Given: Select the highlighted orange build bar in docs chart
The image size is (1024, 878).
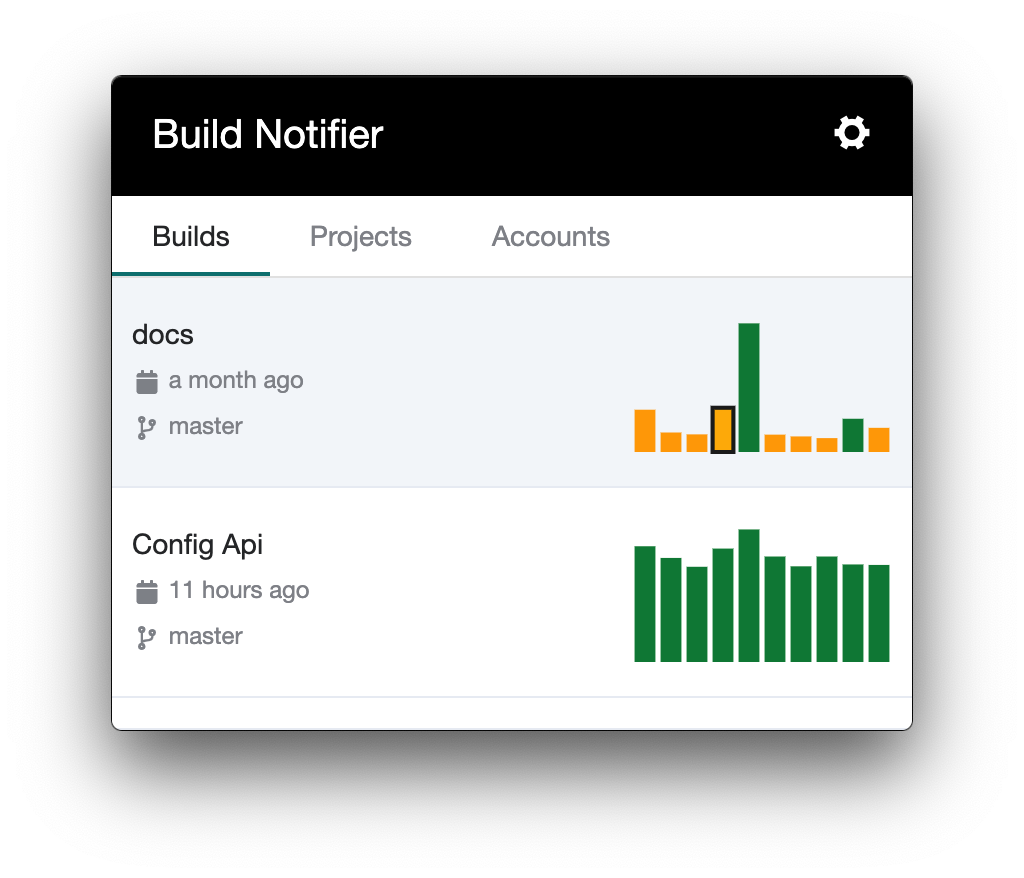Looking at the screenshot, I should (721, 430).
